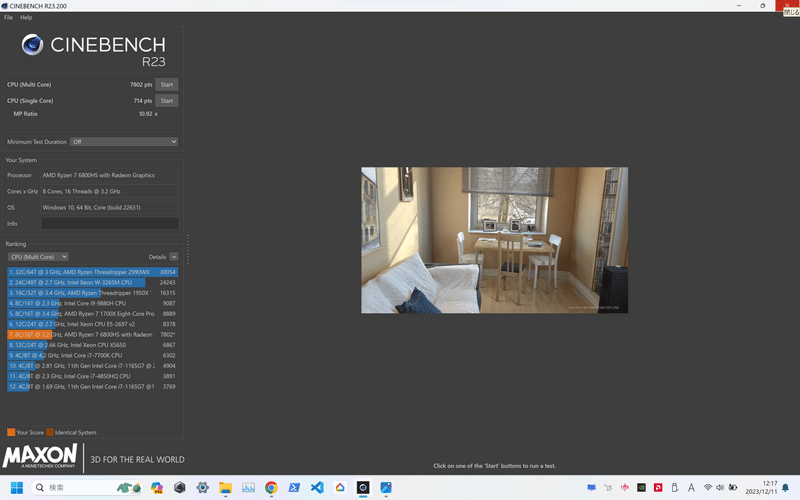Image resolution: width=800 pixels, height=500 pixels.
Task: Select highlighted ranking row AMD Ryzen 7 6800HS
Action: (x=92, y=335)
